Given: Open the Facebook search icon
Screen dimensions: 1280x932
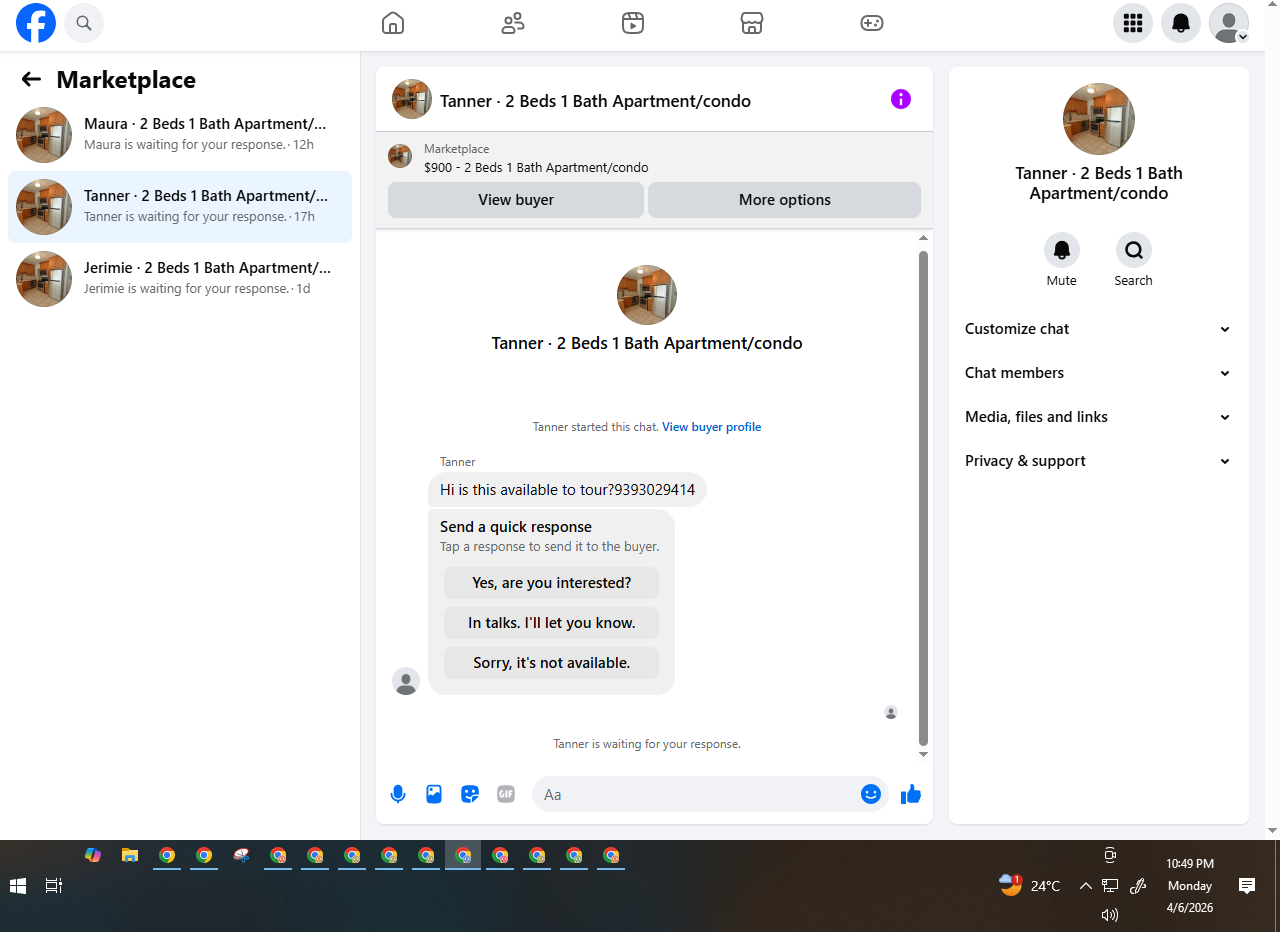Looking at the screenshot, I should tap(84, 23).
